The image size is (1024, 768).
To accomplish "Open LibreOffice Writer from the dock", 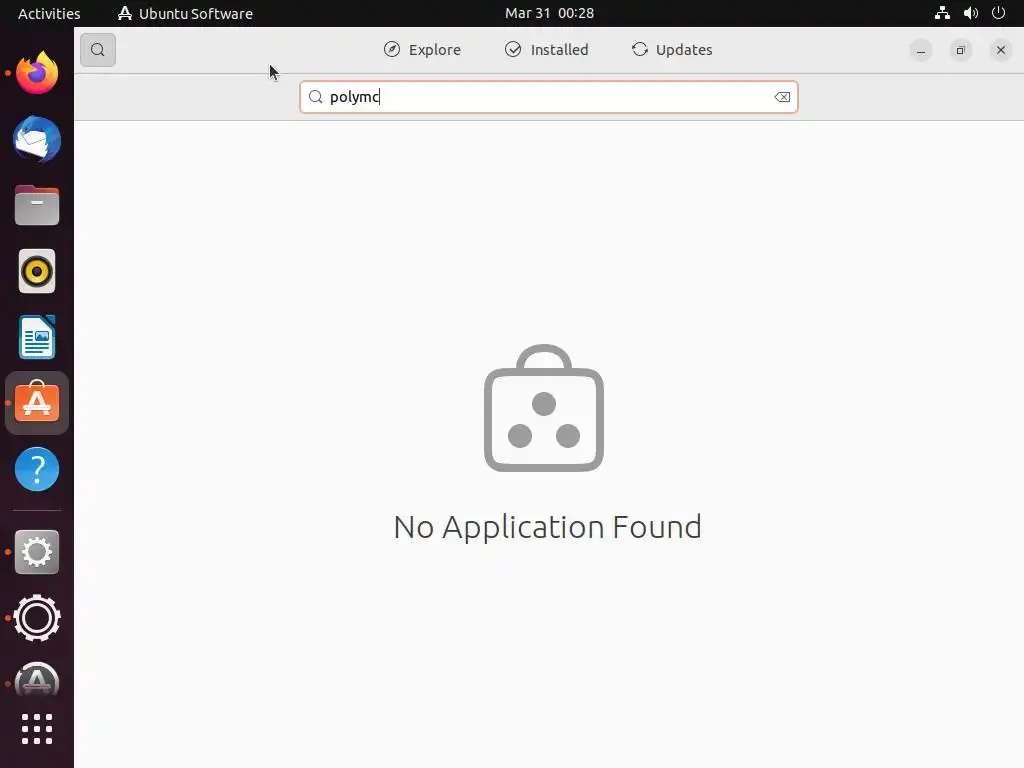I will [x=37, y=337].
